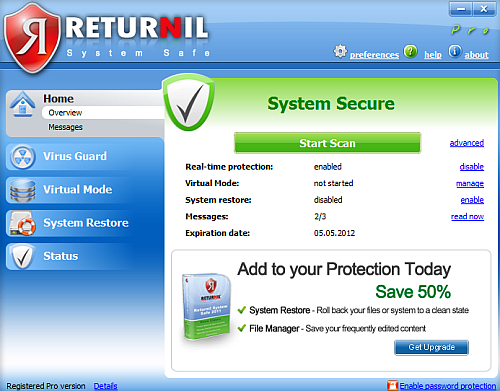Screen dimensions: 500x391
Task: Click the Registered Pro version text
Action: click(x=46, y=386)
